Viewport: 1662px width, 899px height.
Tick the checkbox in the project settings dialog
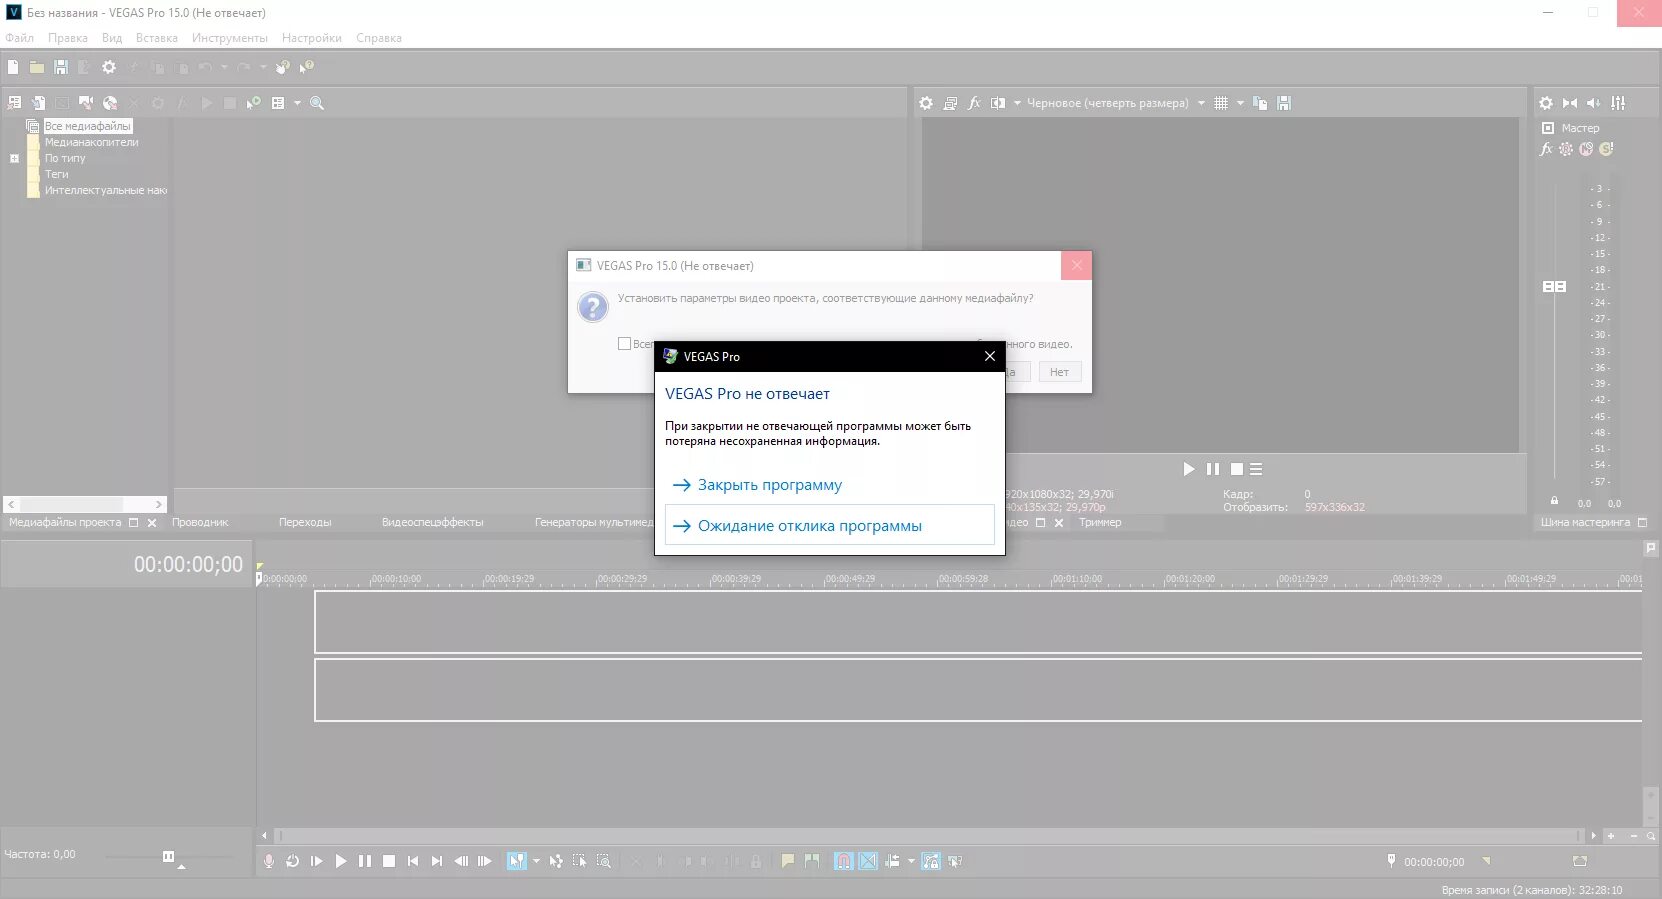(624, 343)
